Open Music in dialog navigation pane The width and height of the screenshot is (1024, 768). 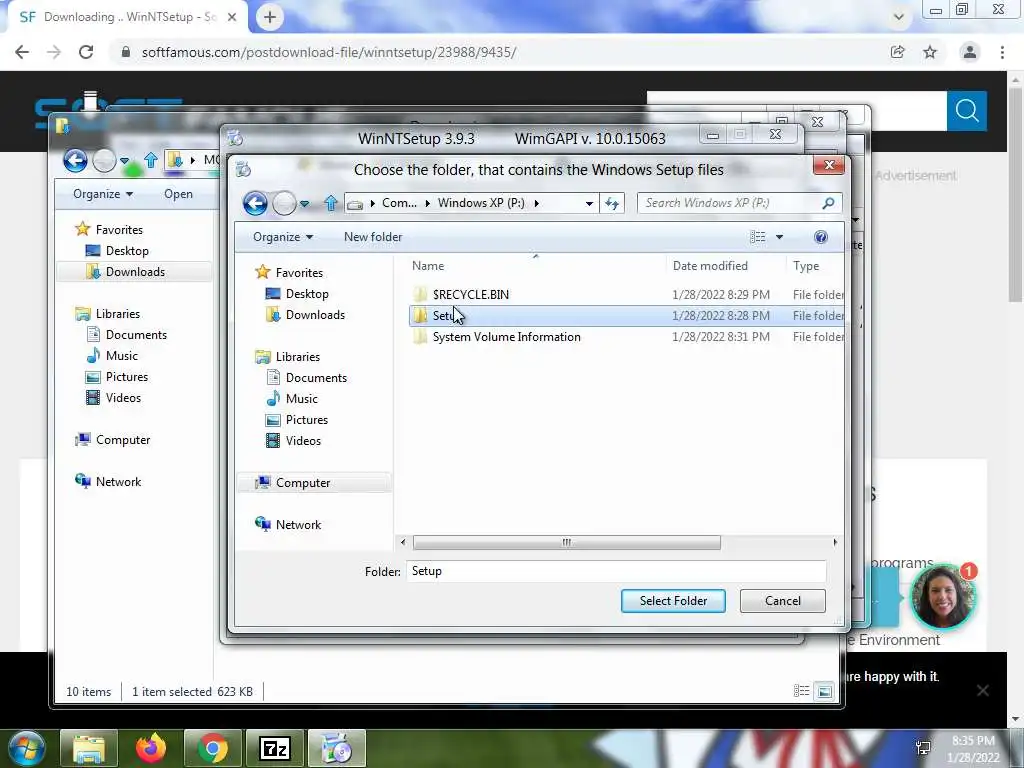301,398
